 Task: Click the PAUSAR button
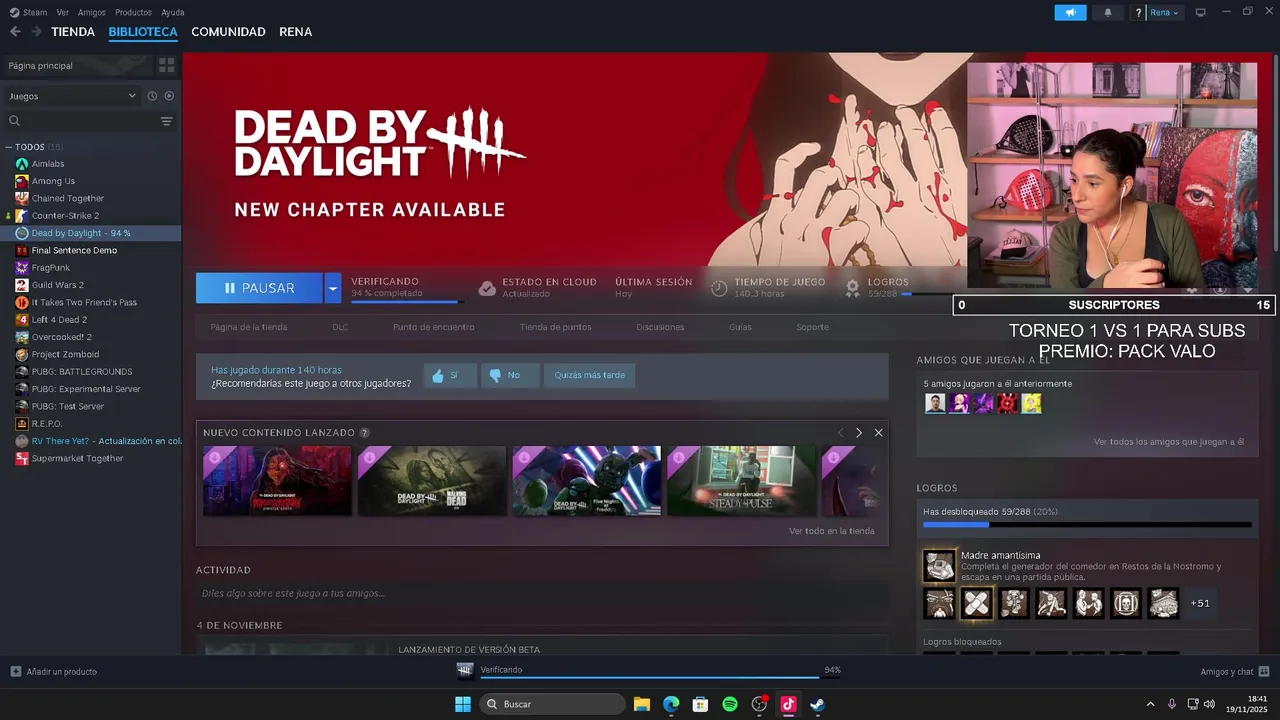[x=259, y=288]
